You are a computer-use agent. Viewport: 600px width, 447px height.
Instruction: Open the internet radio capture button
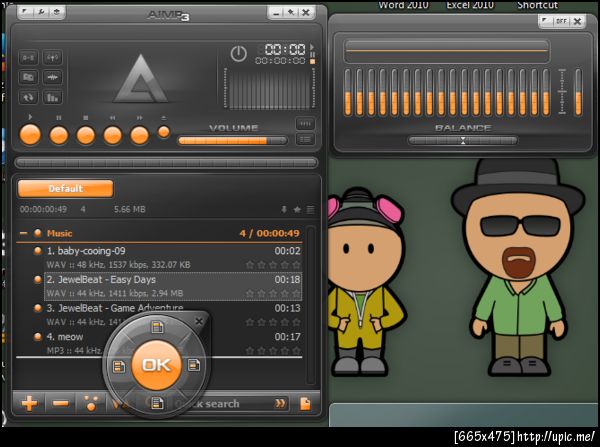tap(52, 58)
